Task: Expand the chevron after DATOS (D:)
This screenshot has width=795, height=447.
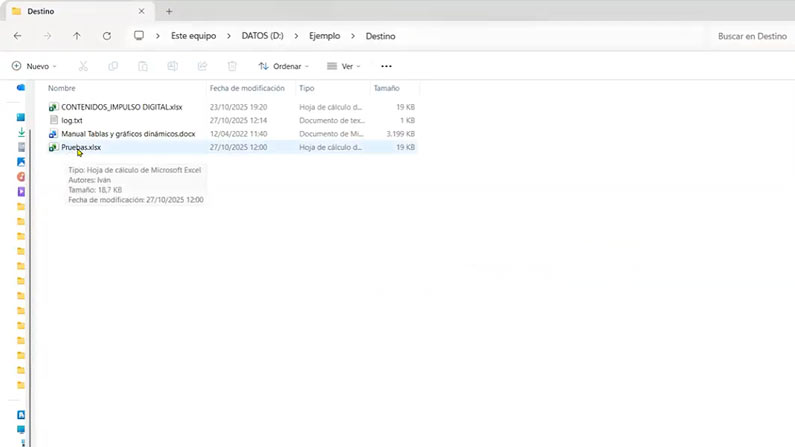Action: (x=296, y=36)
